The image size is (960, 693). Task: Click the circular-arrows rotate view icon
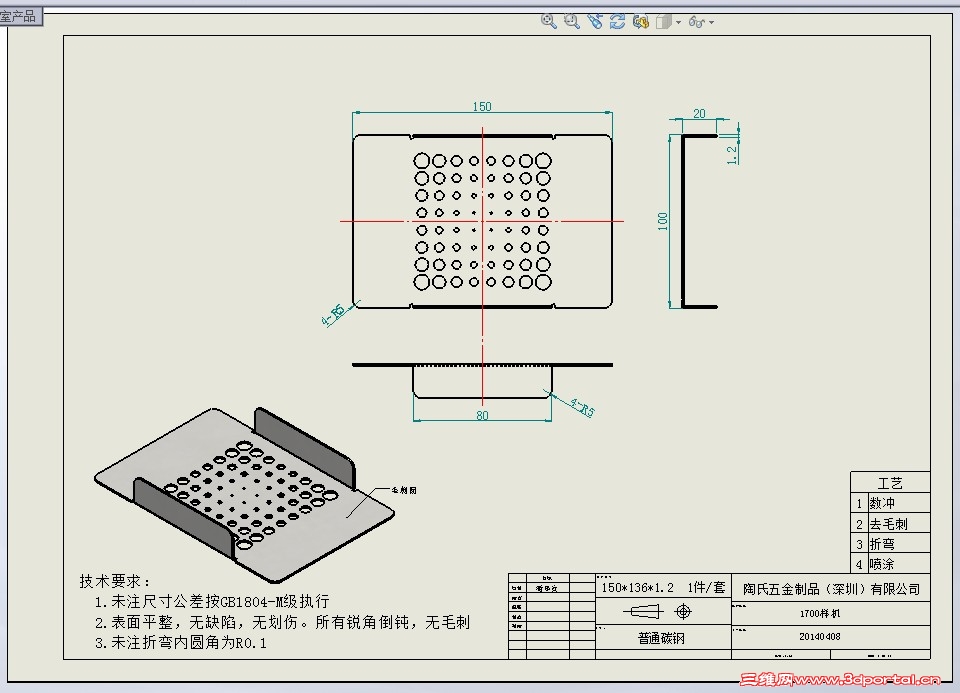pos(618,21)
